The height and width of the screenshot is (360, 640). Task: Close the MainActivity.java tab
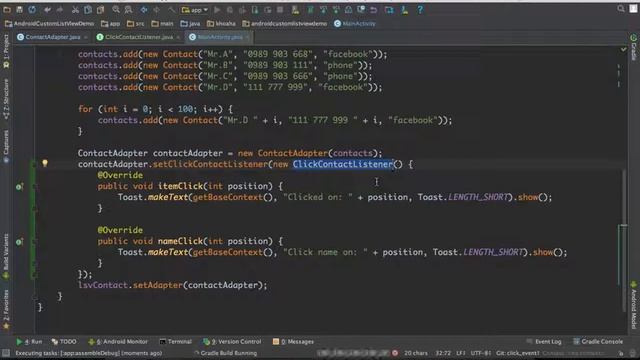coord(247,37)
